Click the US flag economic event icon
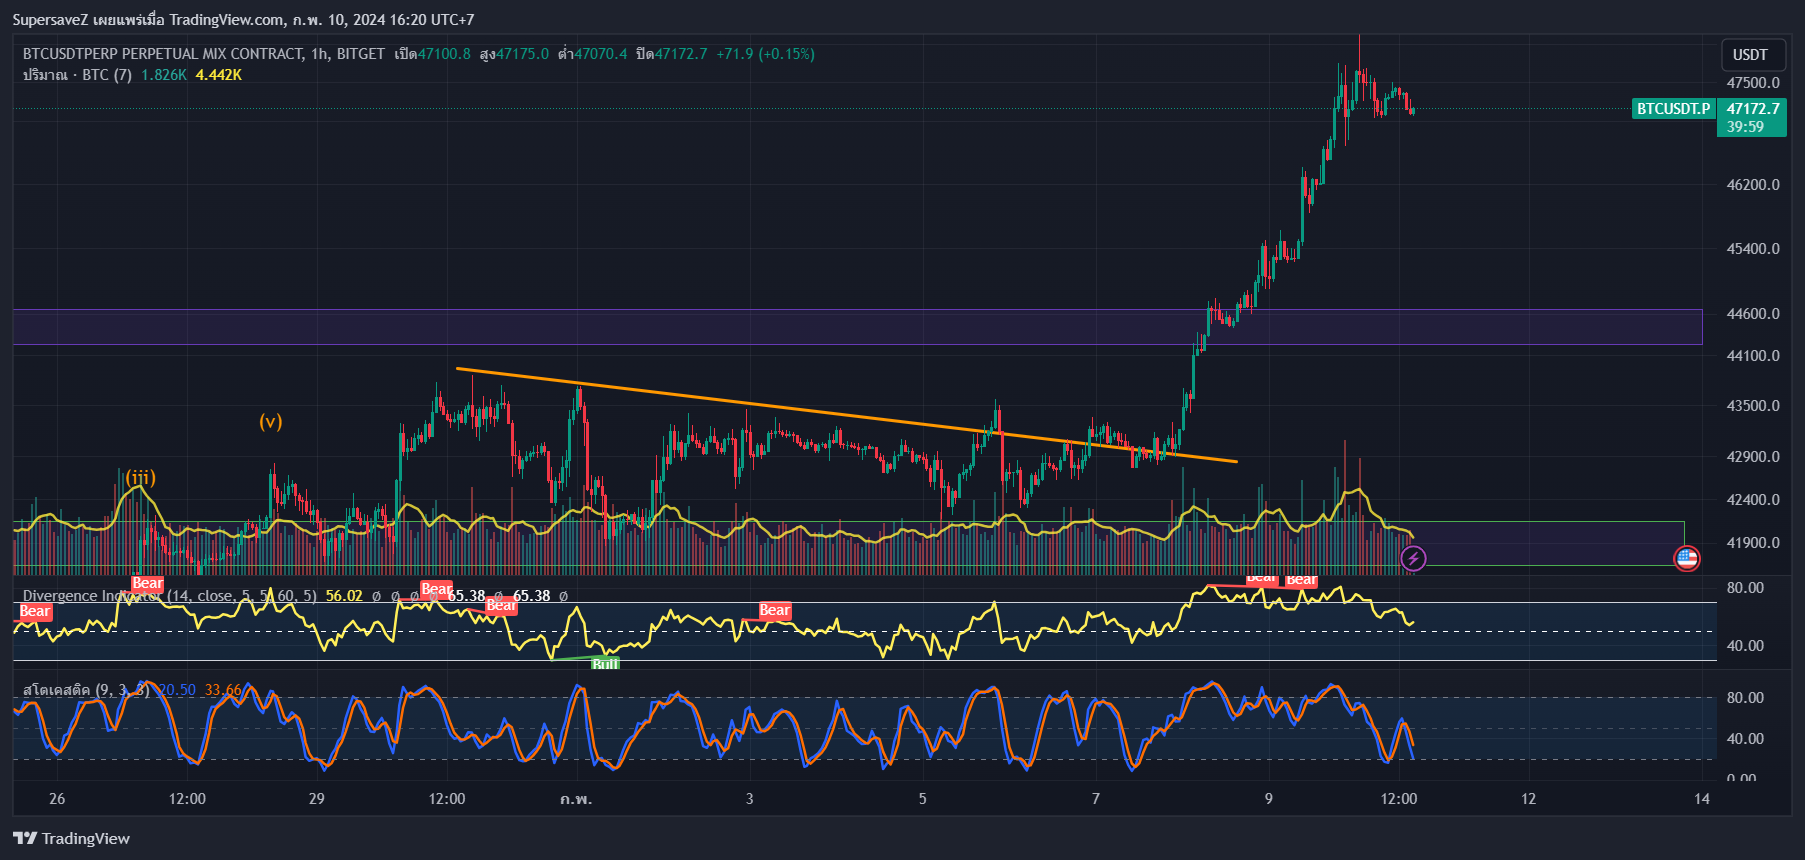This screenshot has height=860, width=1805. [1687, 558]
